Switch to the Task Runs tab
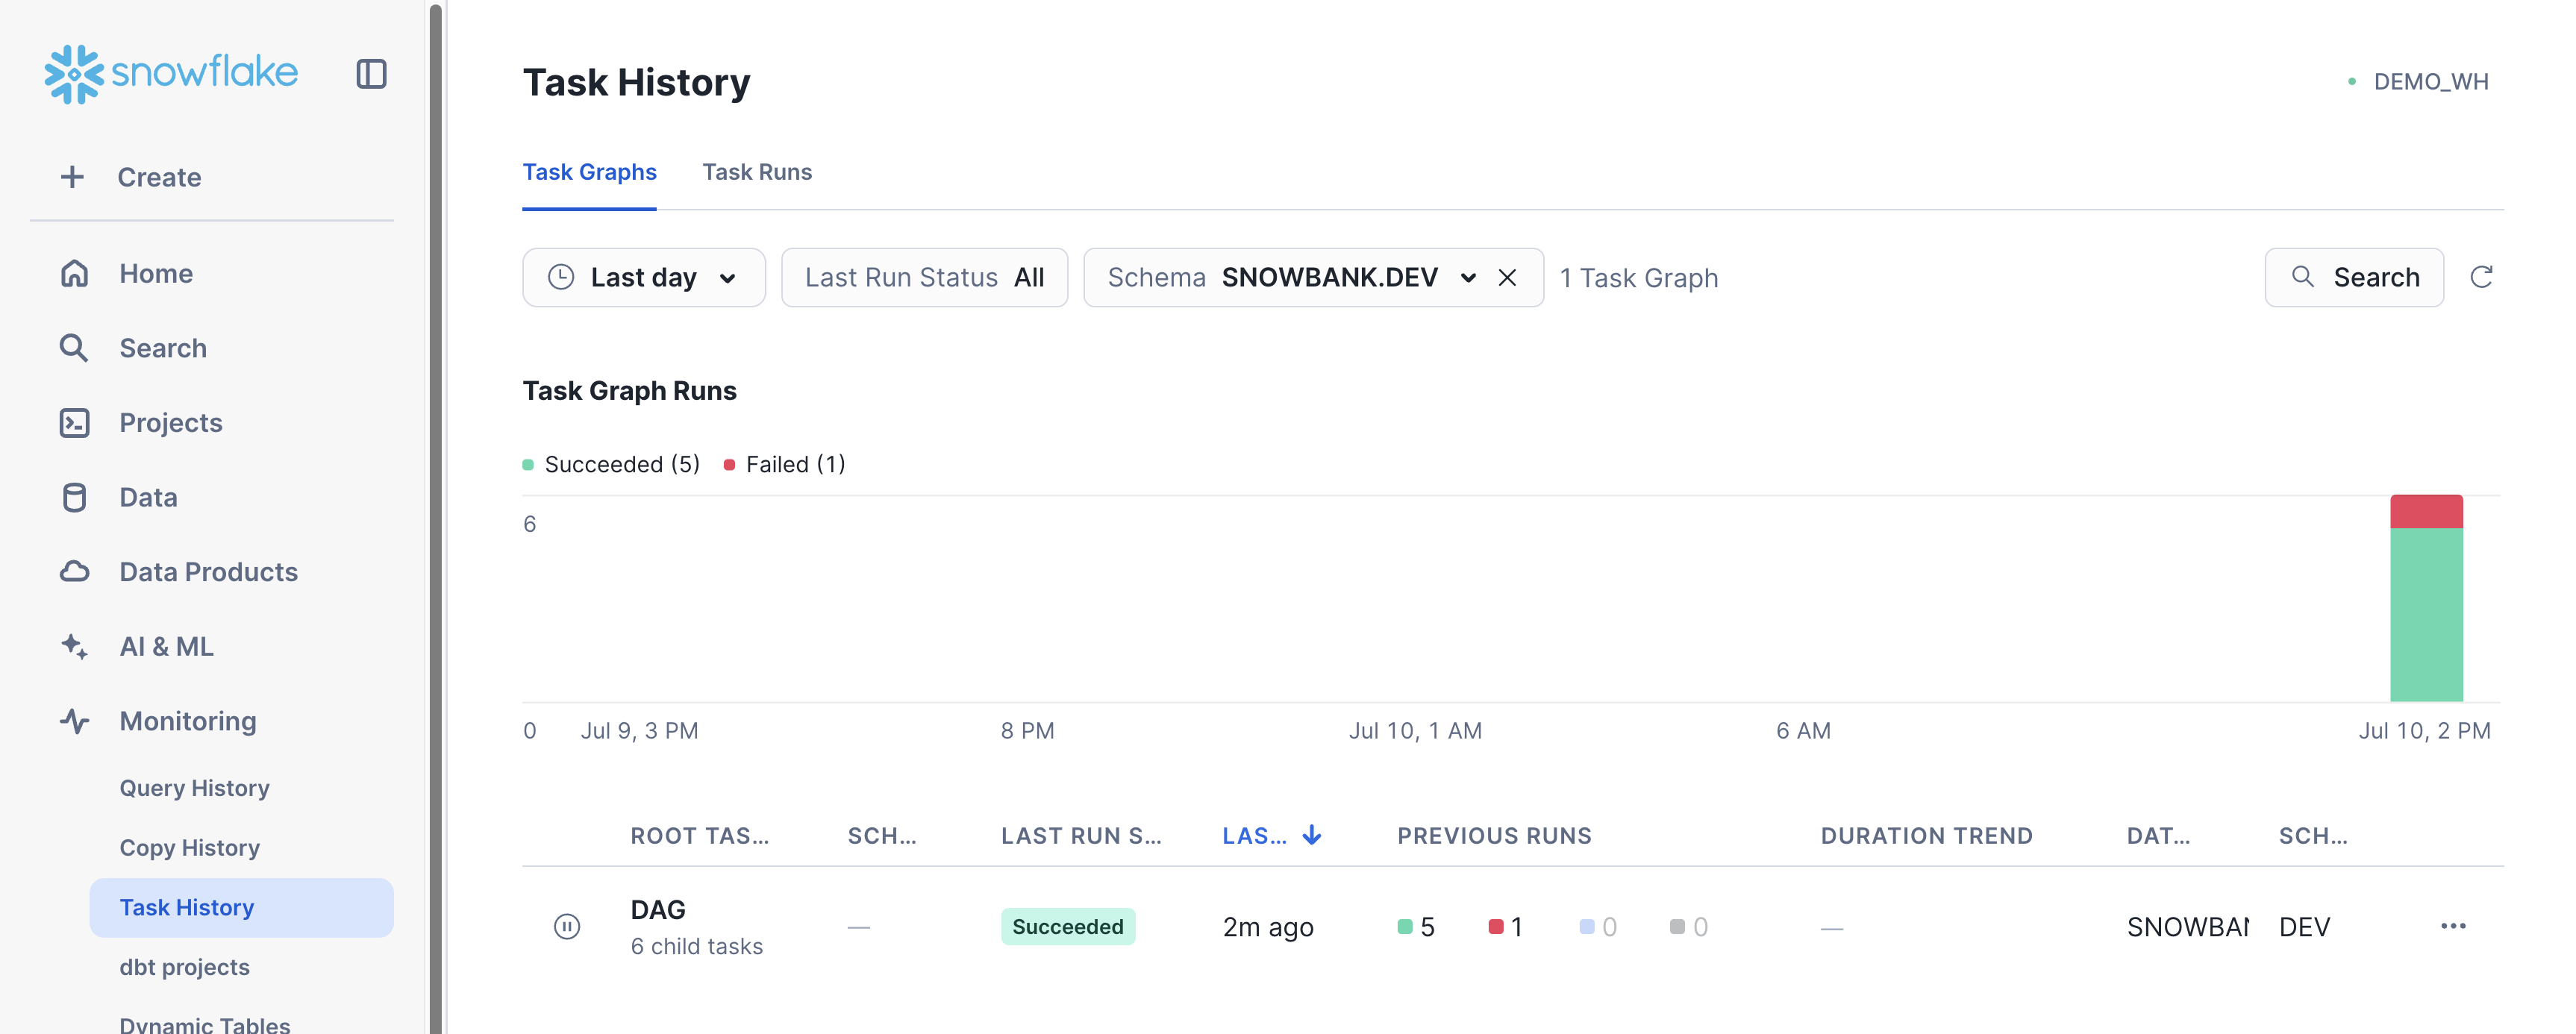Viewport: 2576px width, 1034px height. click(756, 172)
